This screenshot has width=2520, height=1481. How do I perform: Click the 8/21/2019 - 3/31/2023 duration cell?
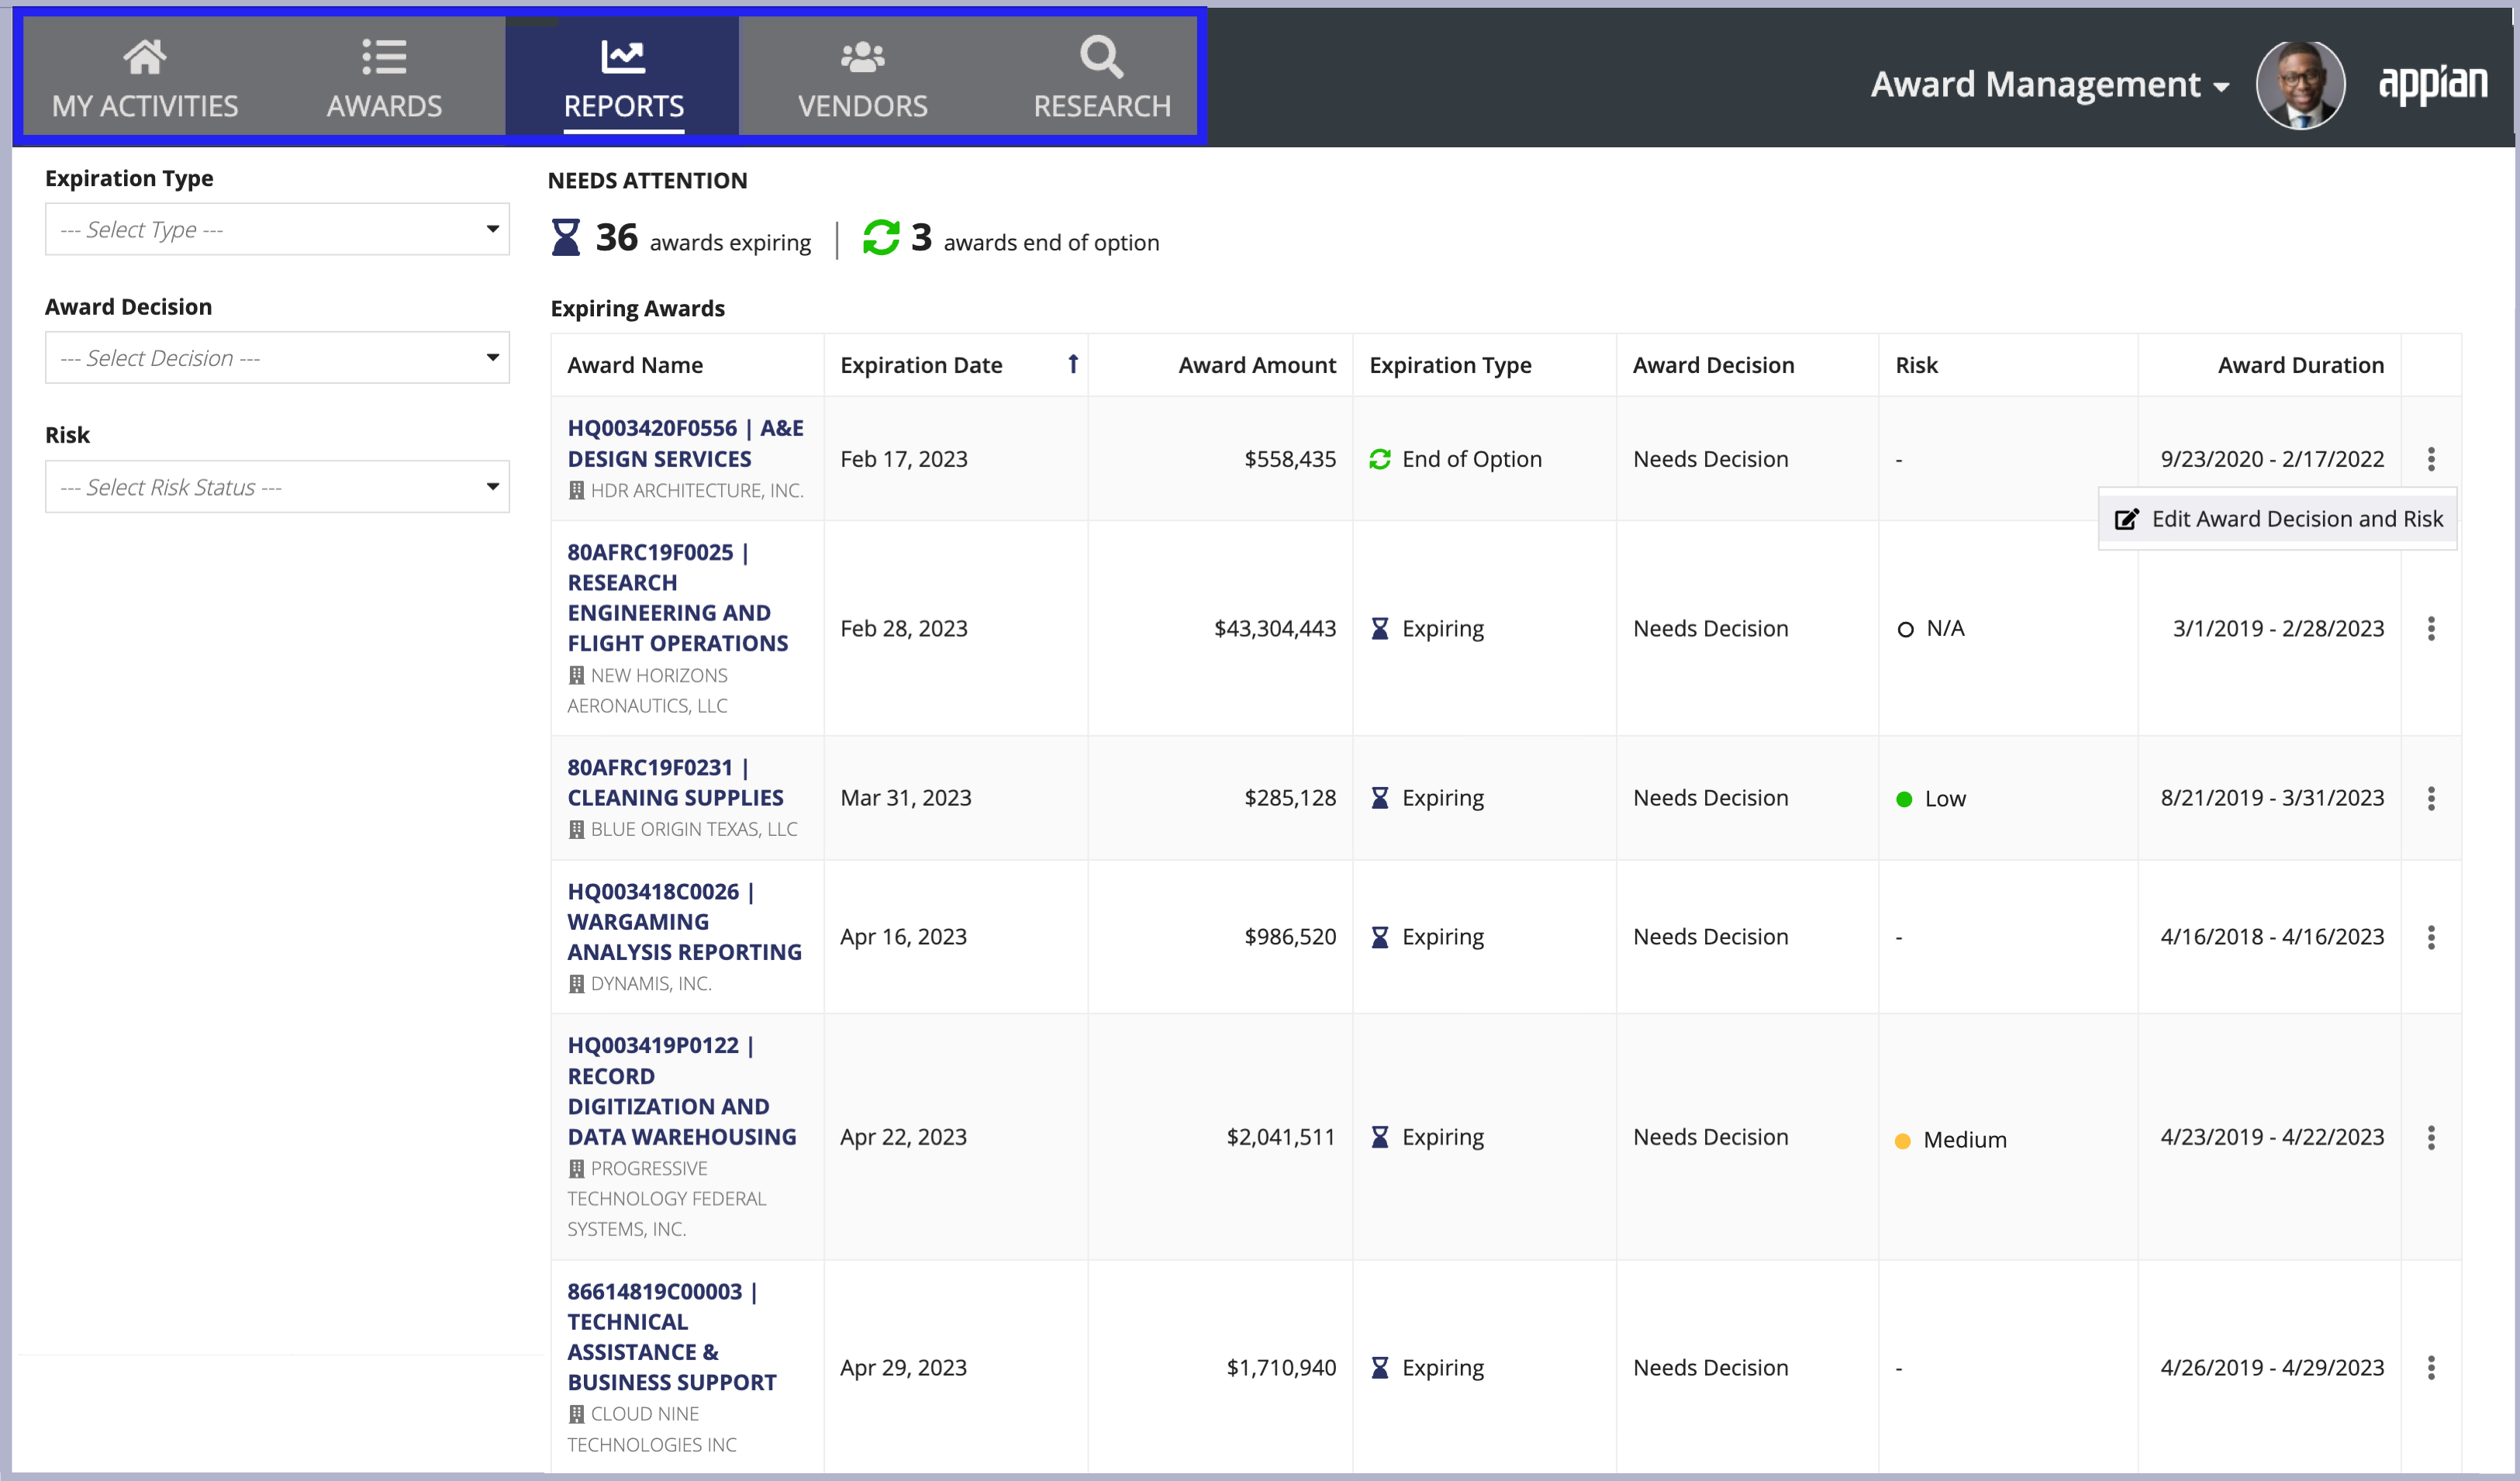click(x=2272, y=798)
